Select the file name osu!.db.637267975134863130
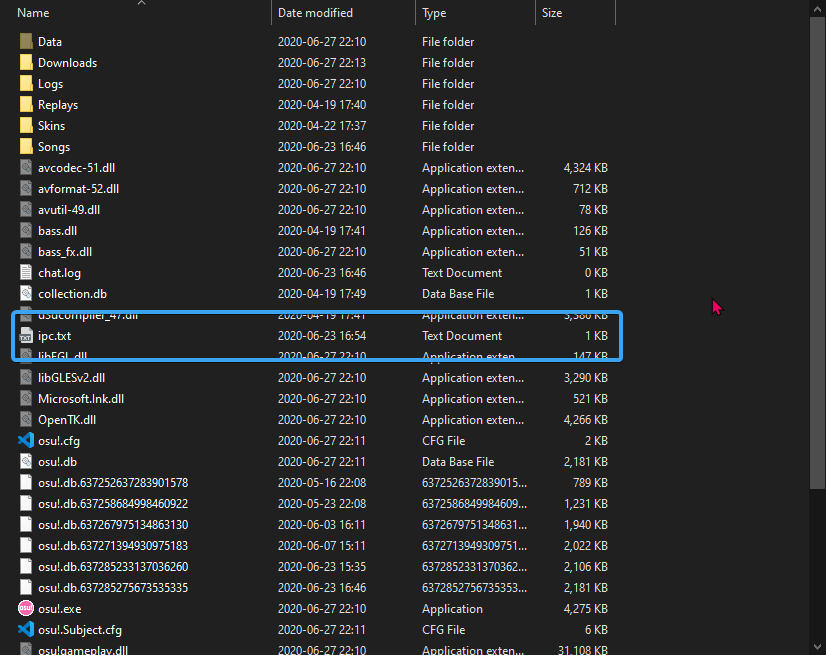 113,525
